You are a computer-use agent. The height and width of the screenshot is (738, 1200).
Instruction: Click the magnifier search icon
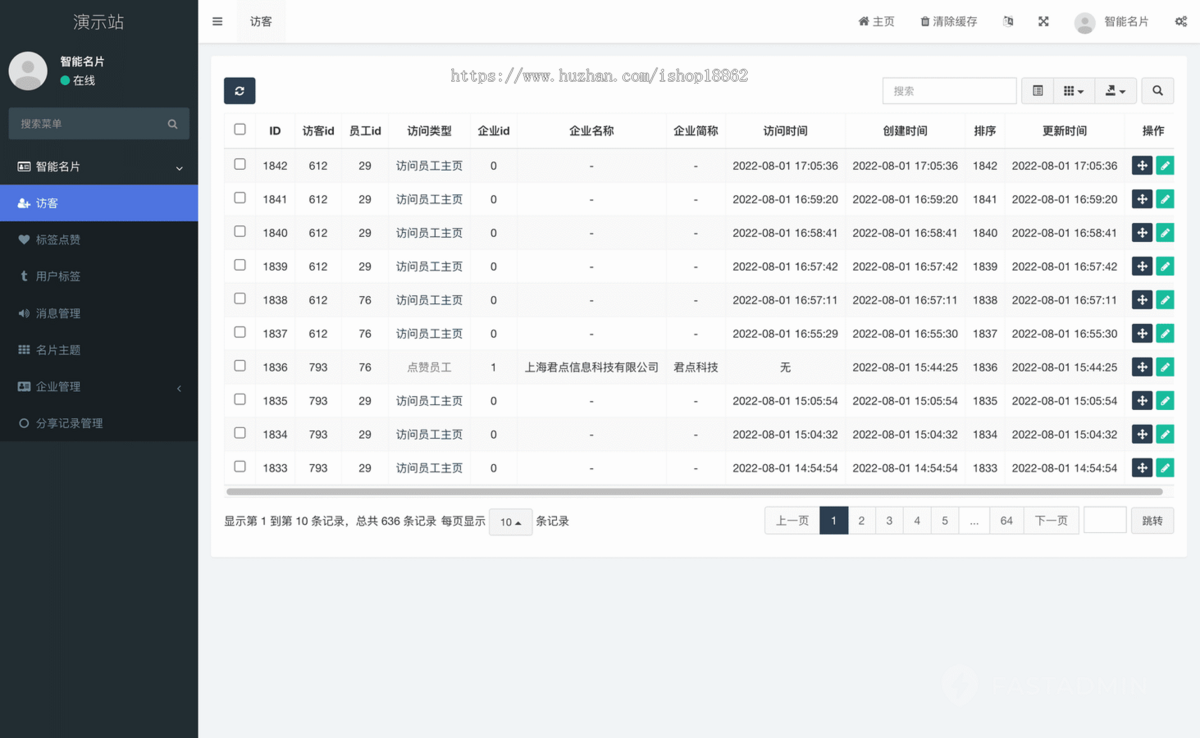[x=1157, y=90]
